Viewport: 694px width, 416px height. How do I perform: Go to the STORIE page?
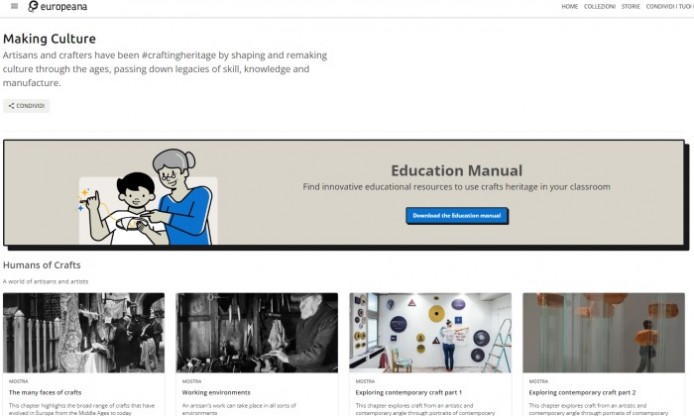(631, 6)
